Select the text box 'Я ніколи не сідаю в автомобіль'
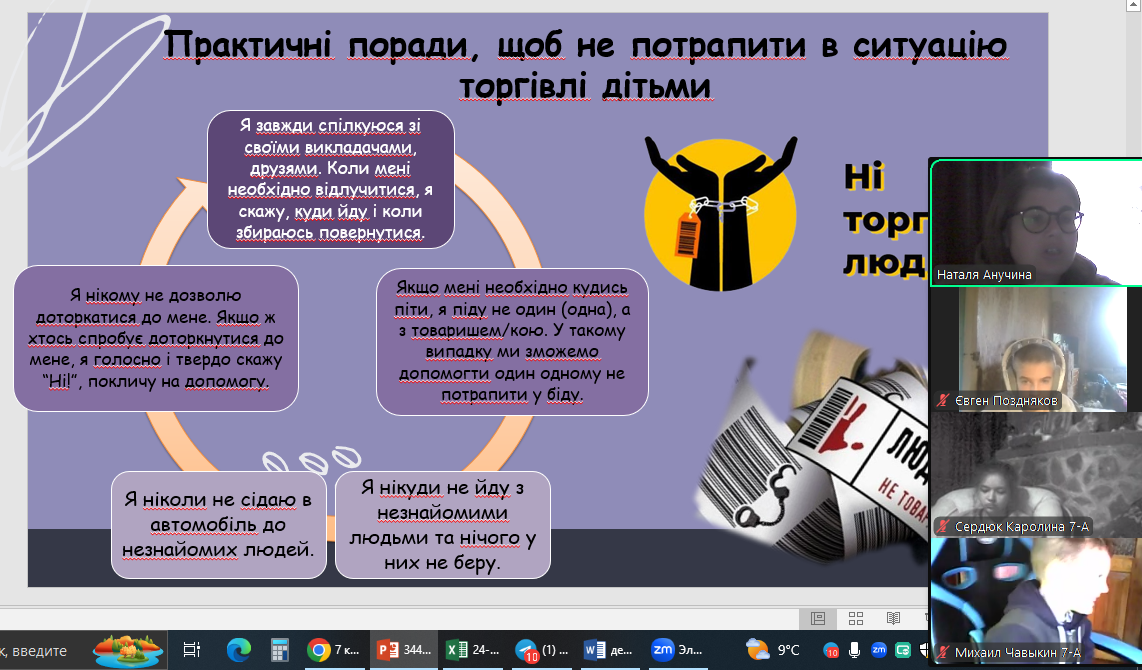Screen dimensions: 1142x670 click(x=218, y=524)
